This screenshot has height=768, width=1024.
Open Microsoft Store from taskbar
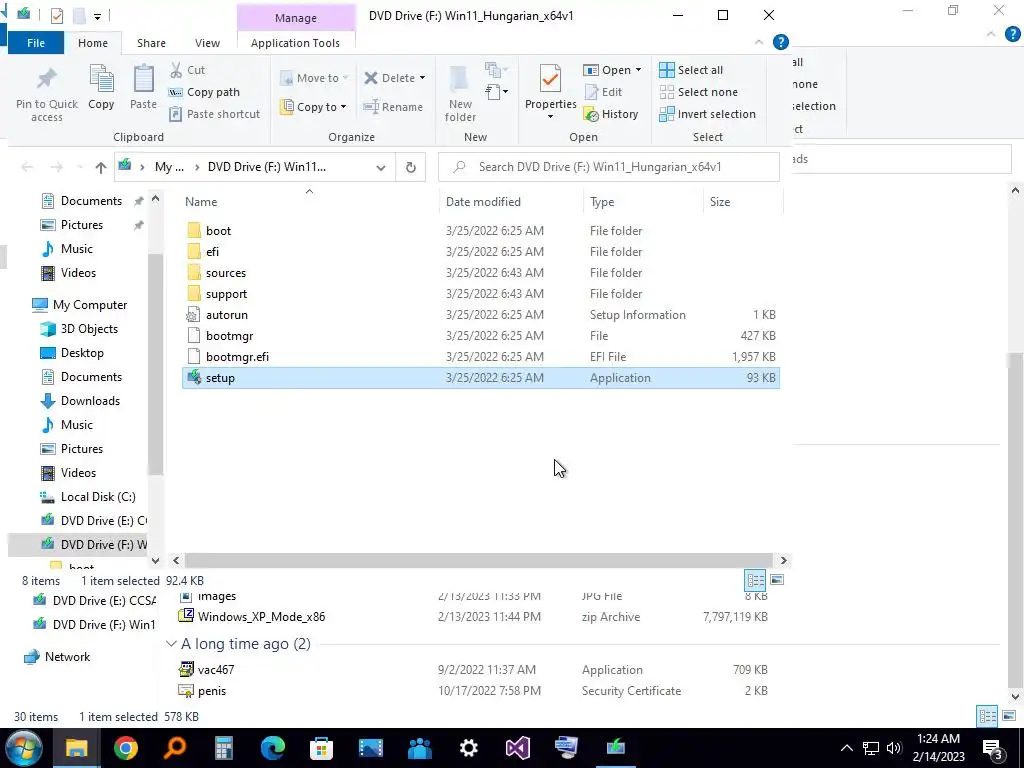click(x=321, y=748)
